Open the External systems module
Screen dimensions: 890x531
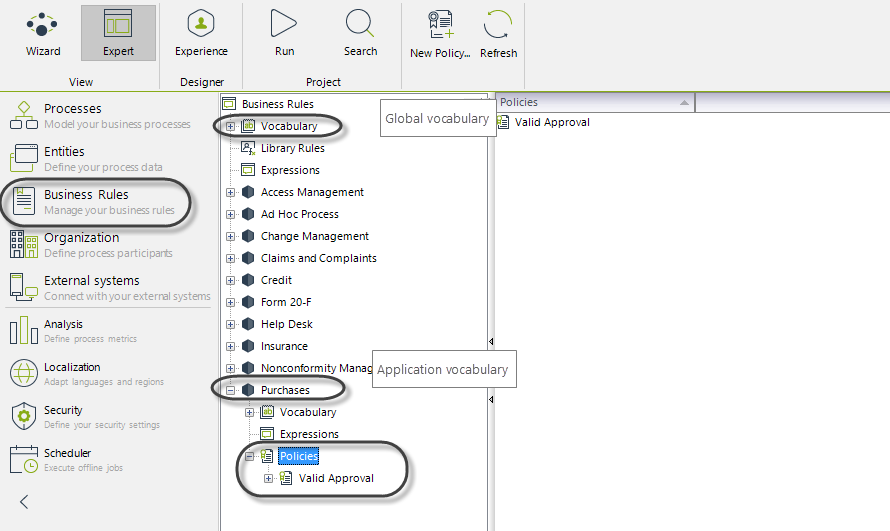point(110,288)
